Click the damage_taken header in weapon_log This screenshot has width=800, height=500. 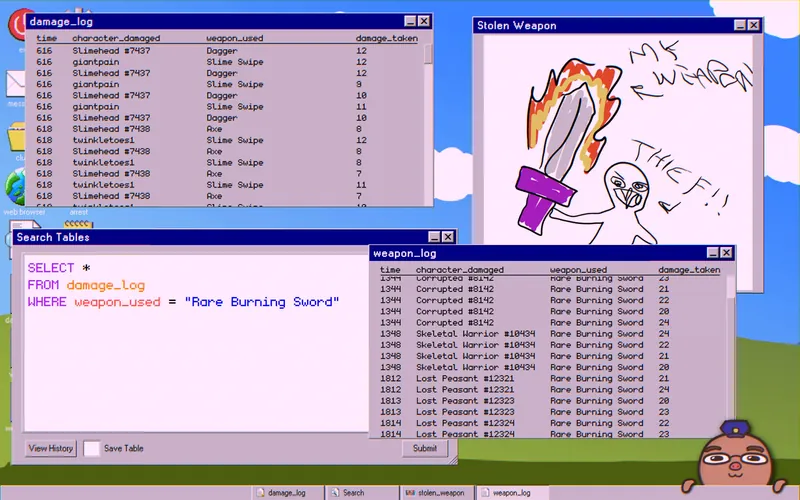point(689,270)
